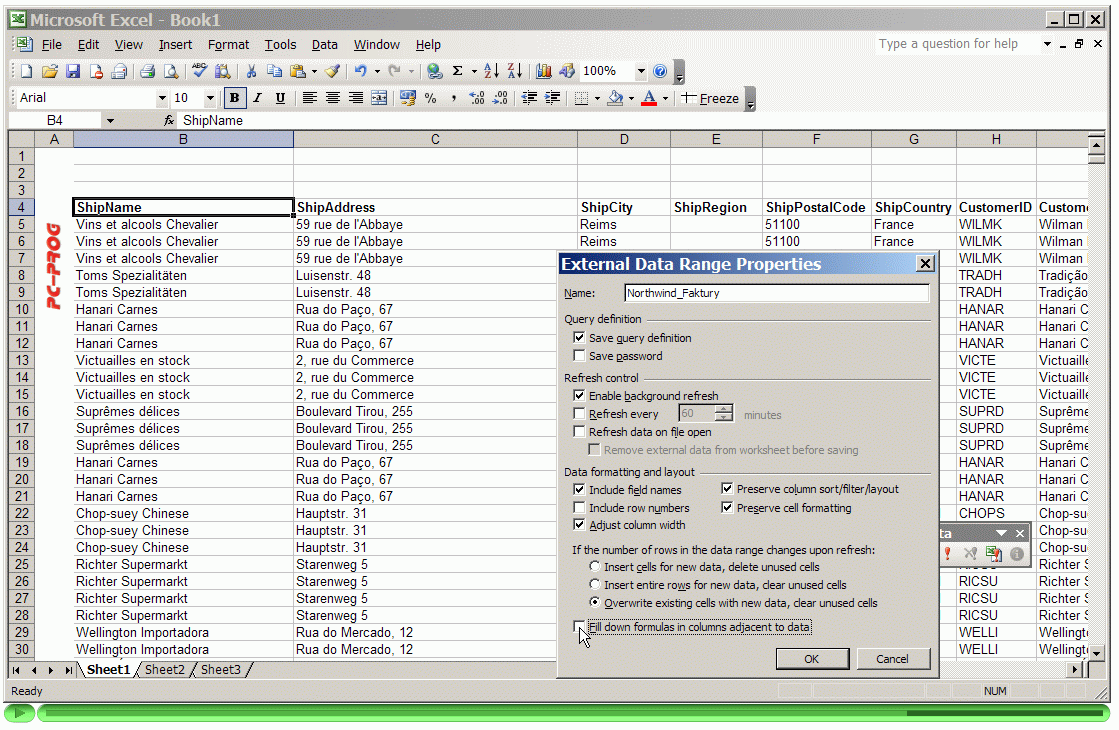1119x730 pixels.
Task: Center align text
Action: click(333, 98)
